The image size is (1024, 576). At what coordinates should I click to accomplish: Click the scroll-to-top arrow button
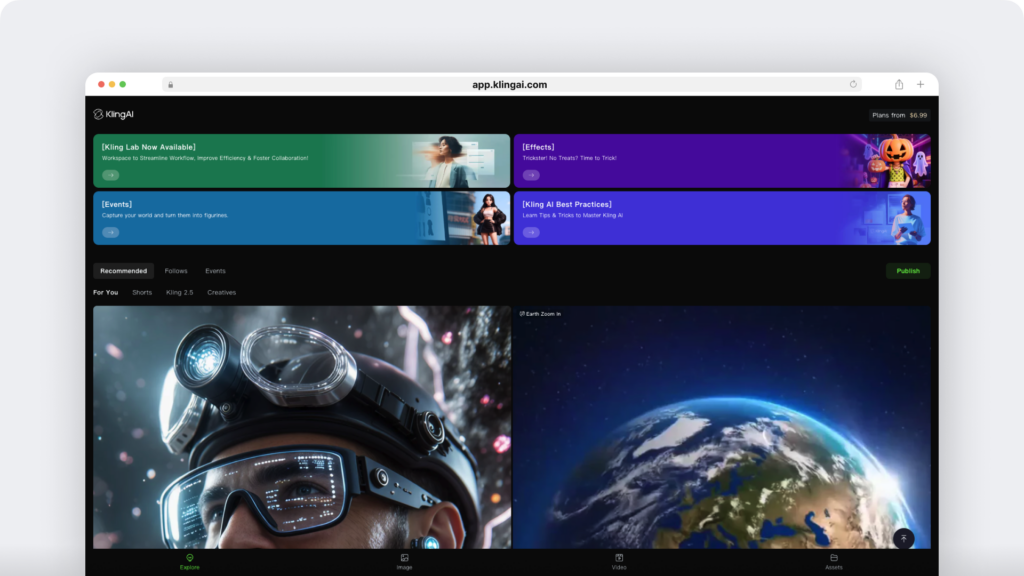(903, 538)
